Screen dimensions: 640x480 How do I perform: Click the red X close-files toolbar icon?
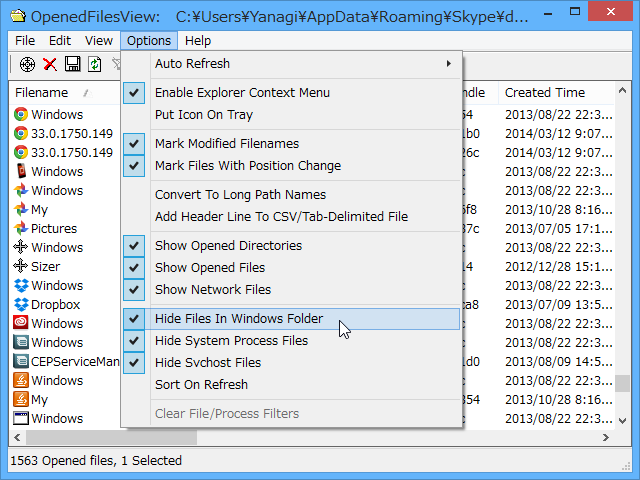tap(50, 64)
